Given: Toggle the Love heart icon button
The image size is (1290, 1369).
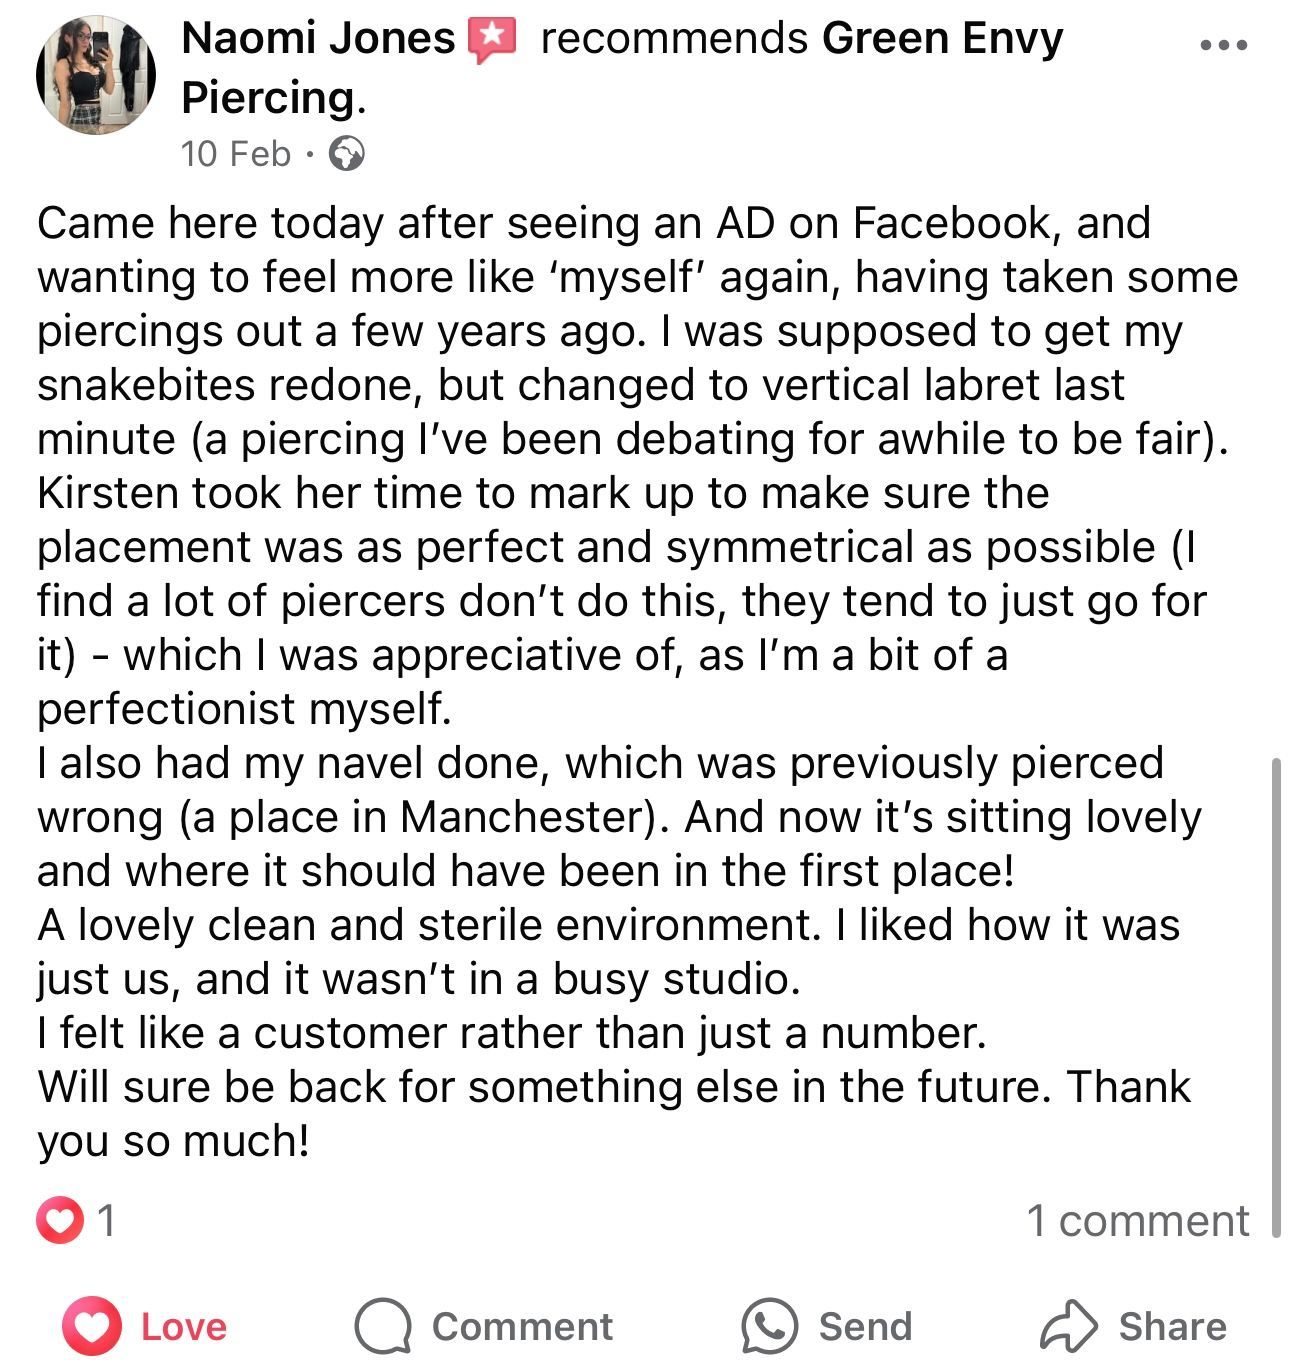Looking at the screenshot, I should click(92, 1326).
